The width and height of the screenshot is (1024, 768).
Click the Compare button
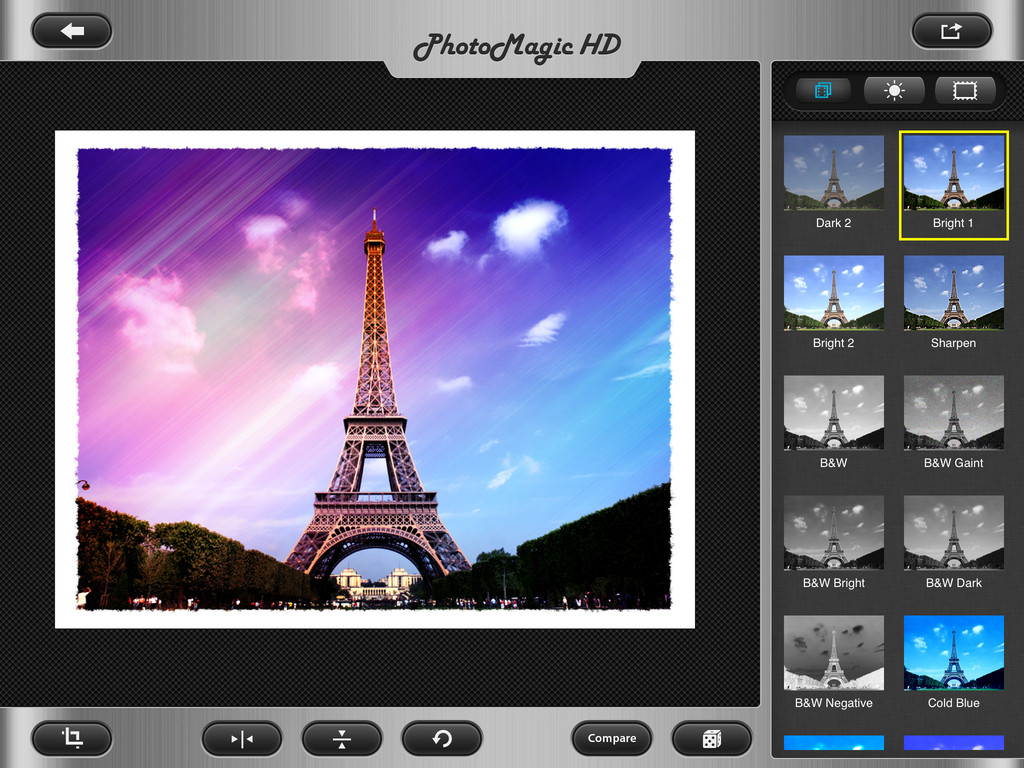point(612,739)
